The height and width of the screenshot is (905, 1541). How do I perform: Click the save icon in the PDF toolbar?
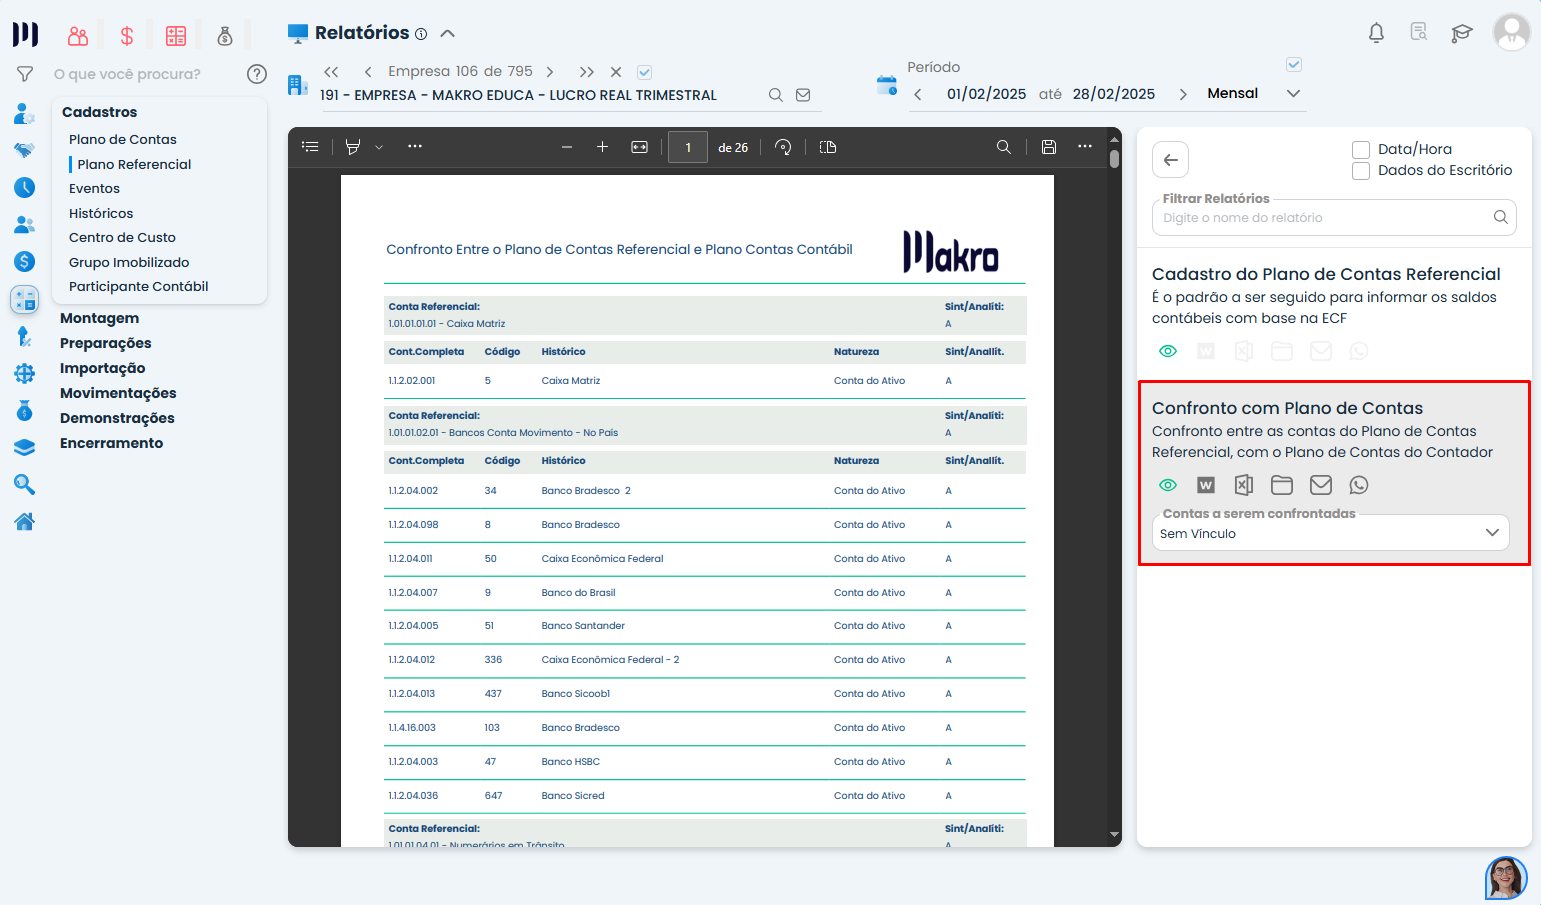coord(1048,147)
